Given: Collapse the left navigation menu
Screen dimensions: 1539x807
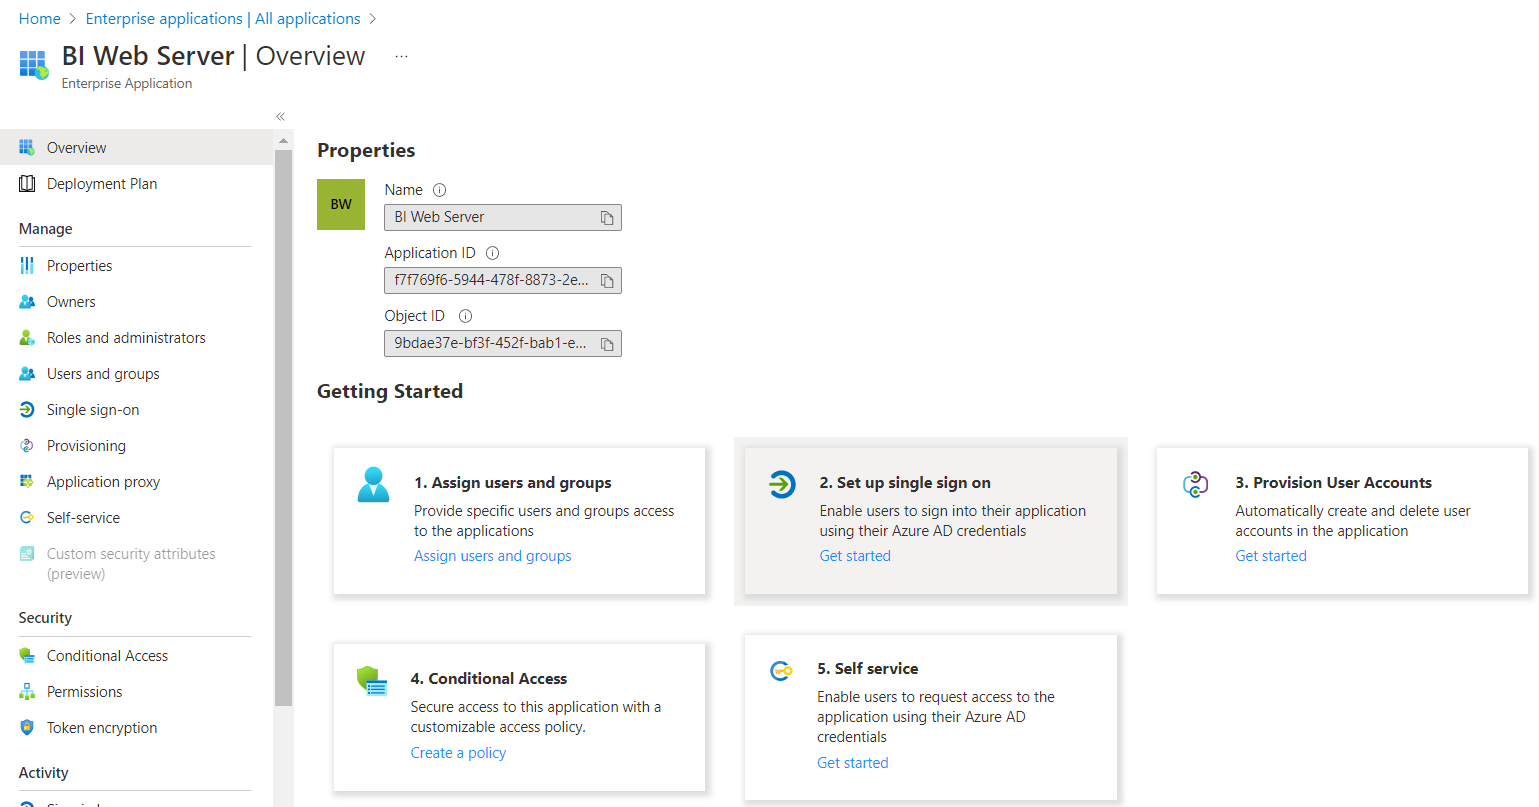Looking at the screenshot, I should [281, 117].
